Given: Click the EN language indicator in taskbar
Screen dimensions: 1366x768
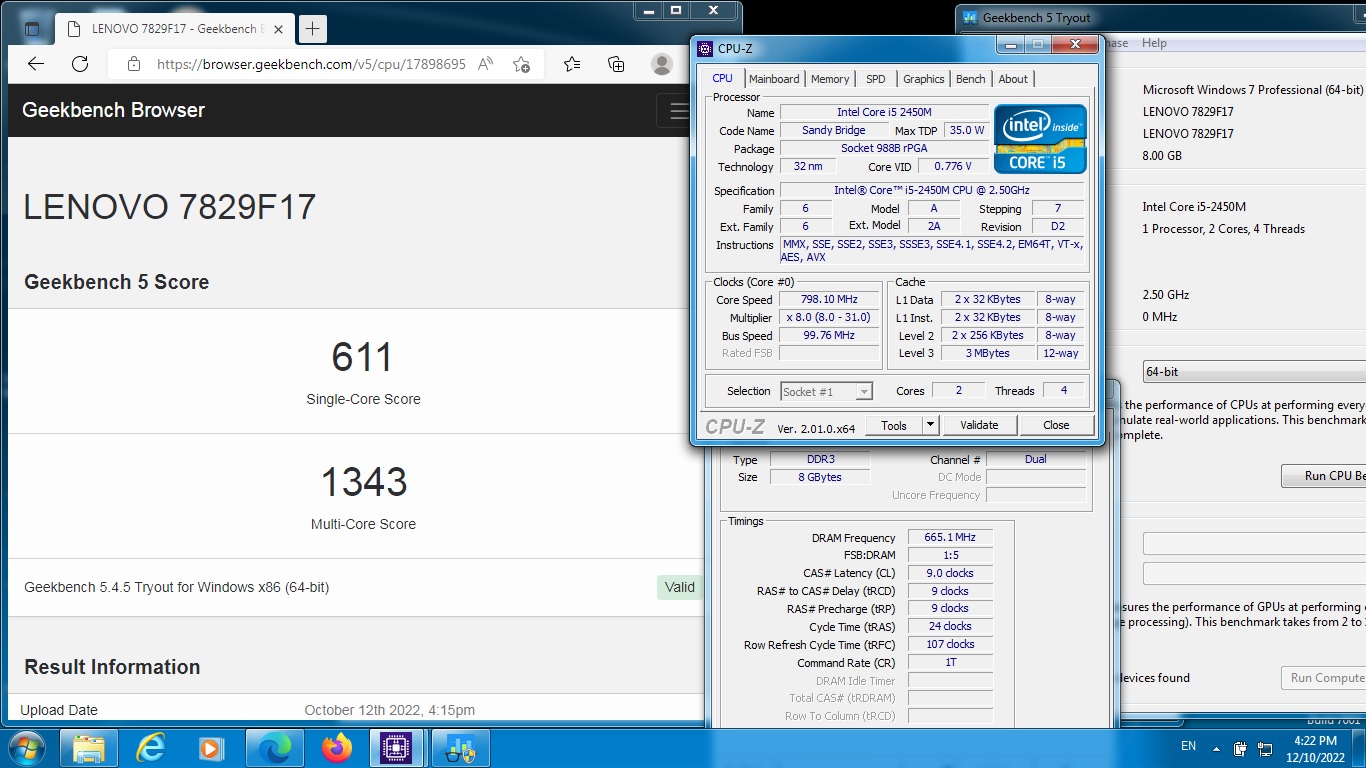Looking at the screenshot, I should point(1188,746).
